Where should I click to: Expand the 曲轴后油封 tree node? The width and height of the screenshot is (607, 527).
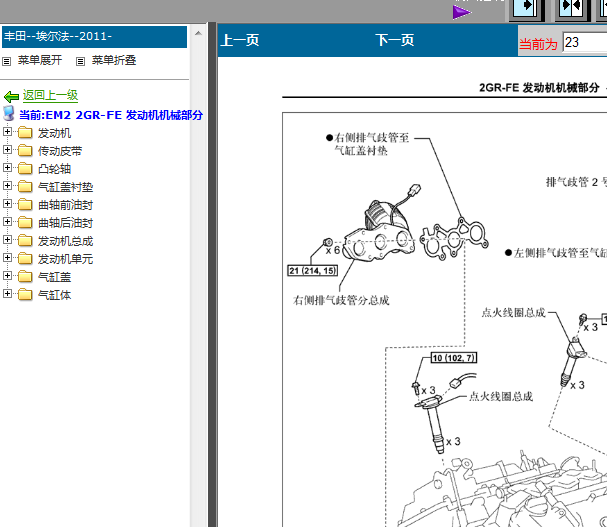(7, 221)
